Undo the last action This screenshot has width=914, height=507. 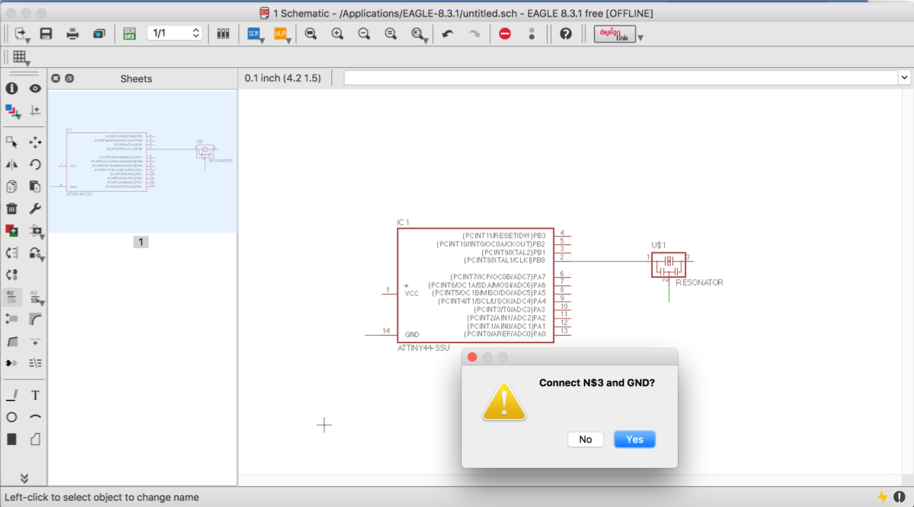click(448, 34)
